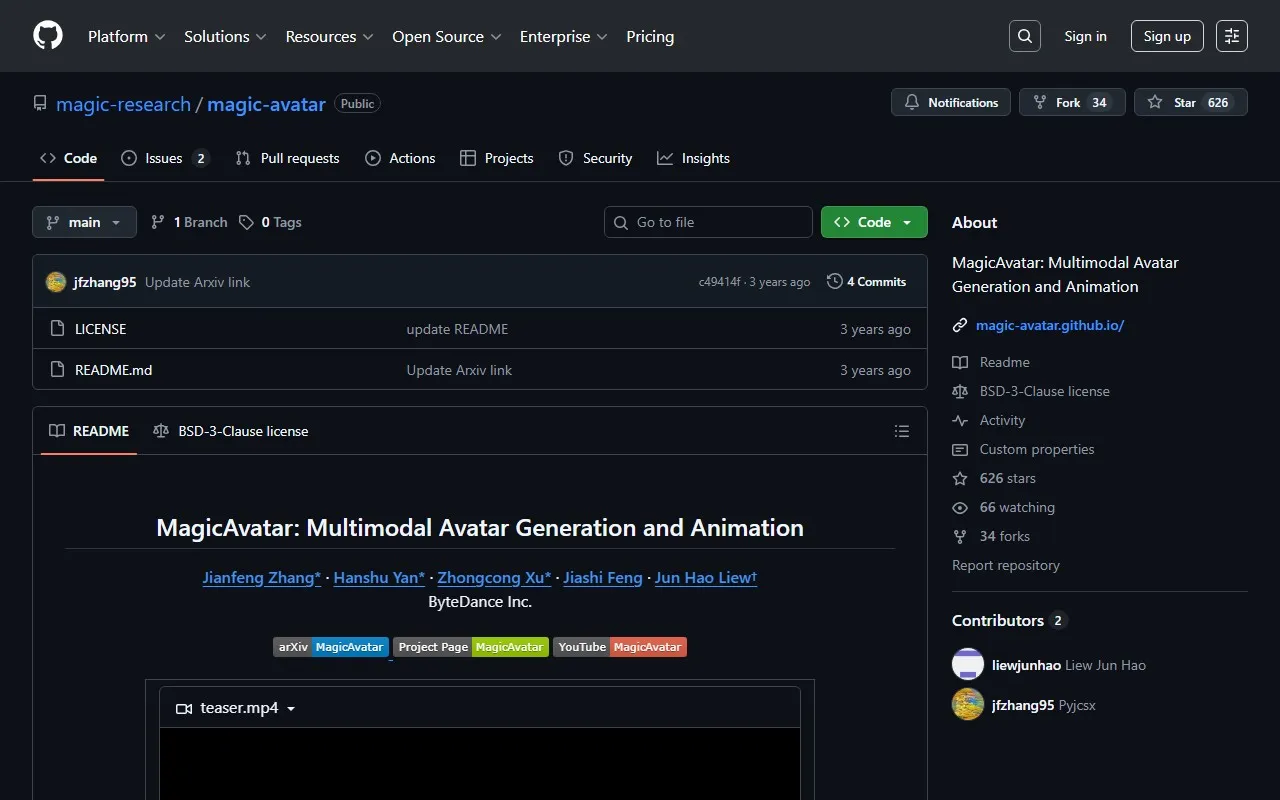Open the magic-avatar.github.io link
Viewport: 1280px width, 800px height.
(x=1050, y=325)
